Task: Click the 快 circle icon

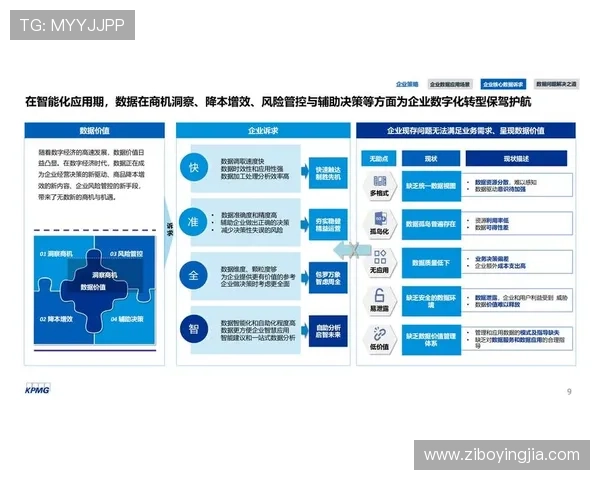Action: pos(194,167)
